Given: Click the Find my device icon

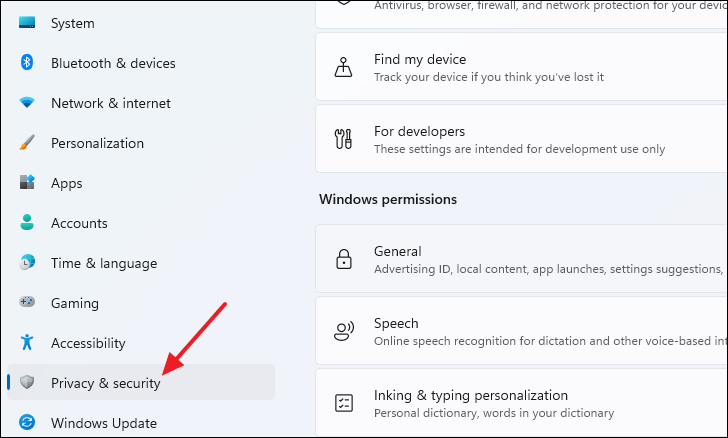Looking at the screenshot, I should (343, 67).
